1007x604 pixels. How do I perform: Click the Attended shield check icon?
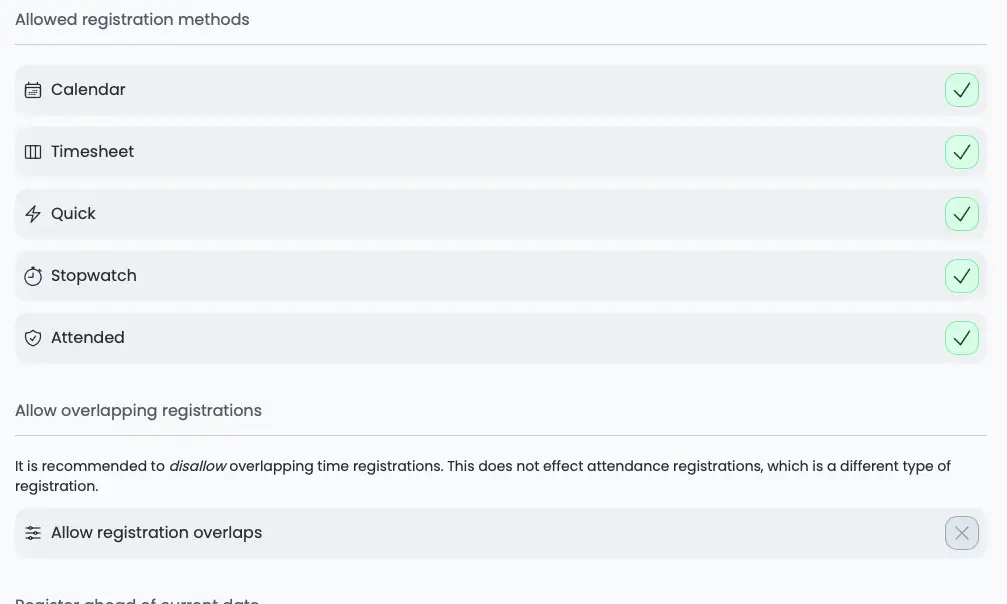(33, 338)
